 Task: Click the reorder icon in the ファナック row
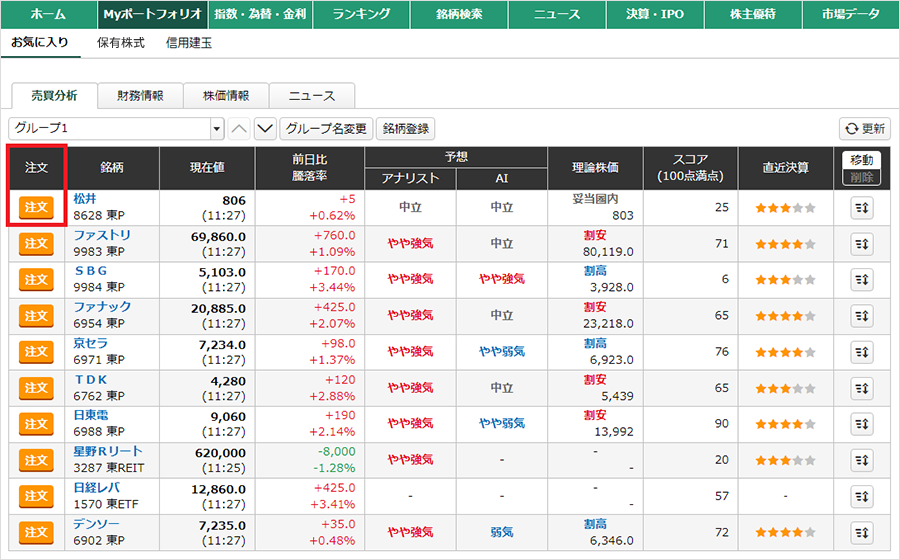coord(862,316)
